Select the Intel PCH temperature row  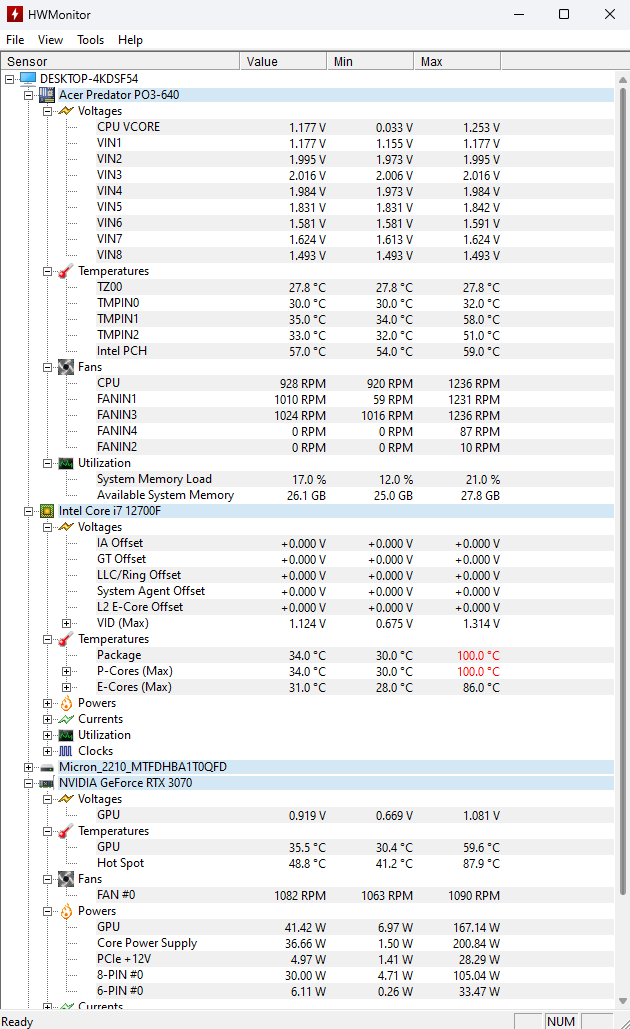pyautogui.click(x=354, y=351)
